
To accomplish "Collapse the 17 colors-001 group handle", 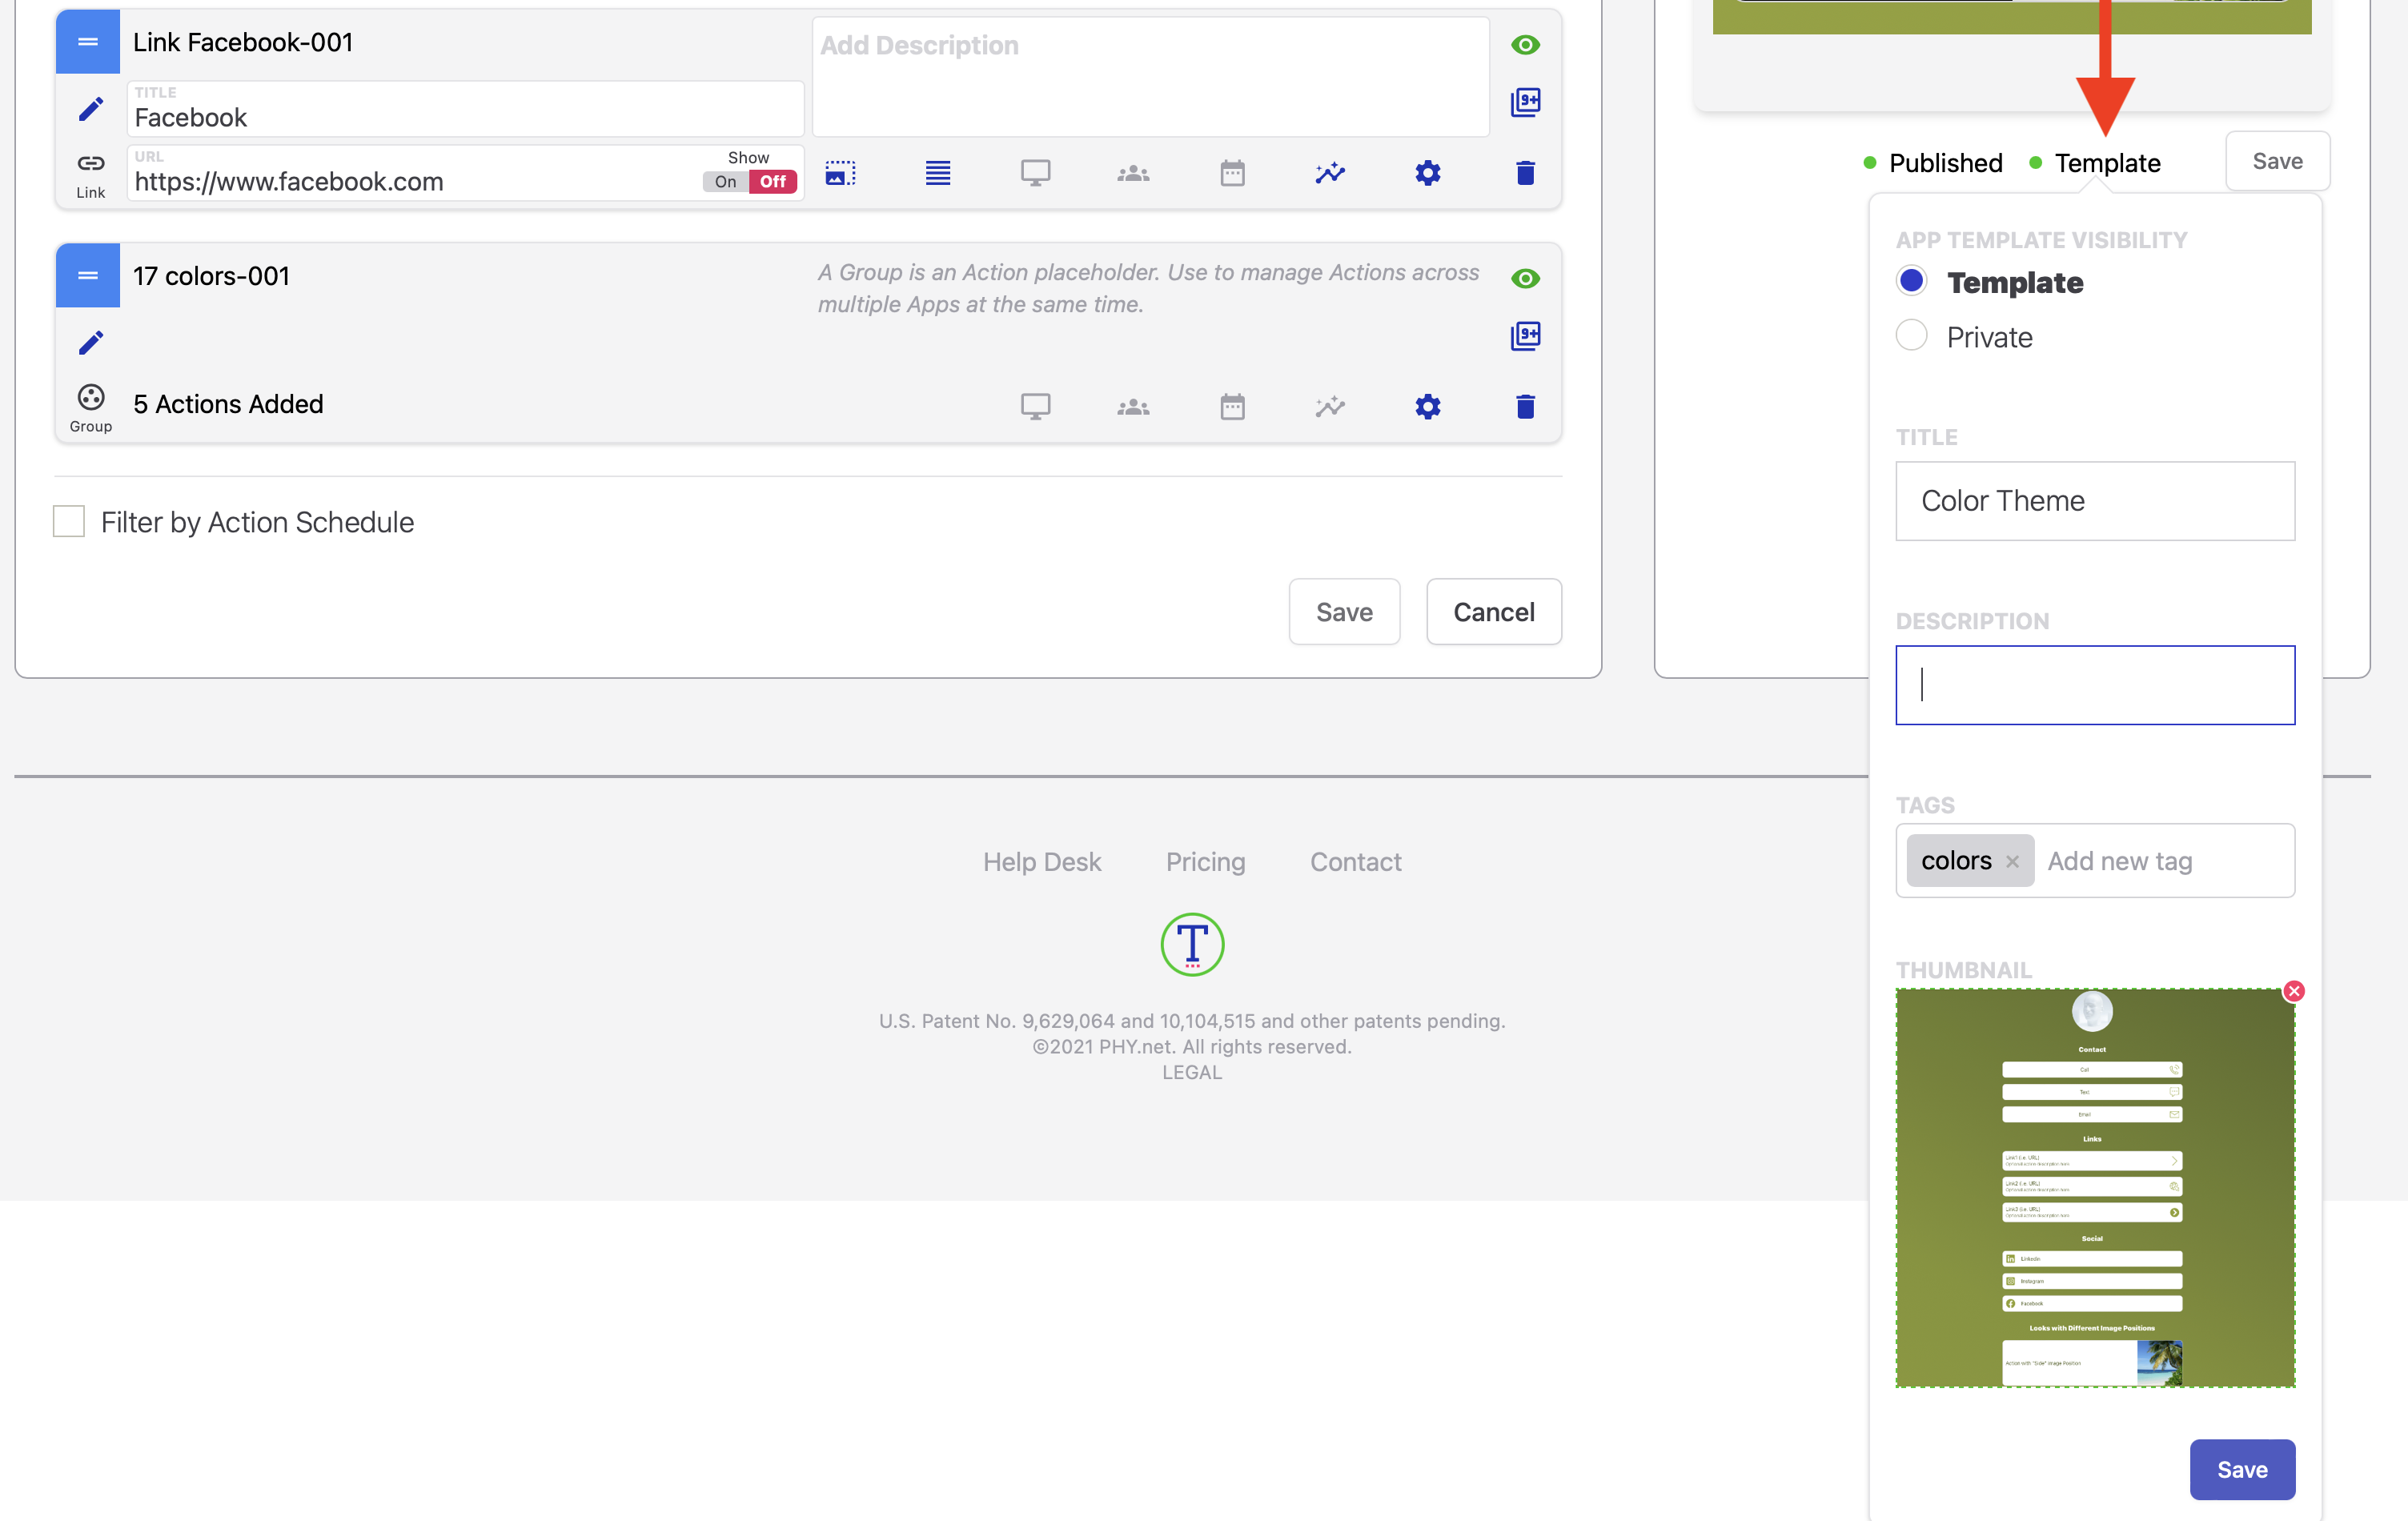I will (x=87, y=275).
